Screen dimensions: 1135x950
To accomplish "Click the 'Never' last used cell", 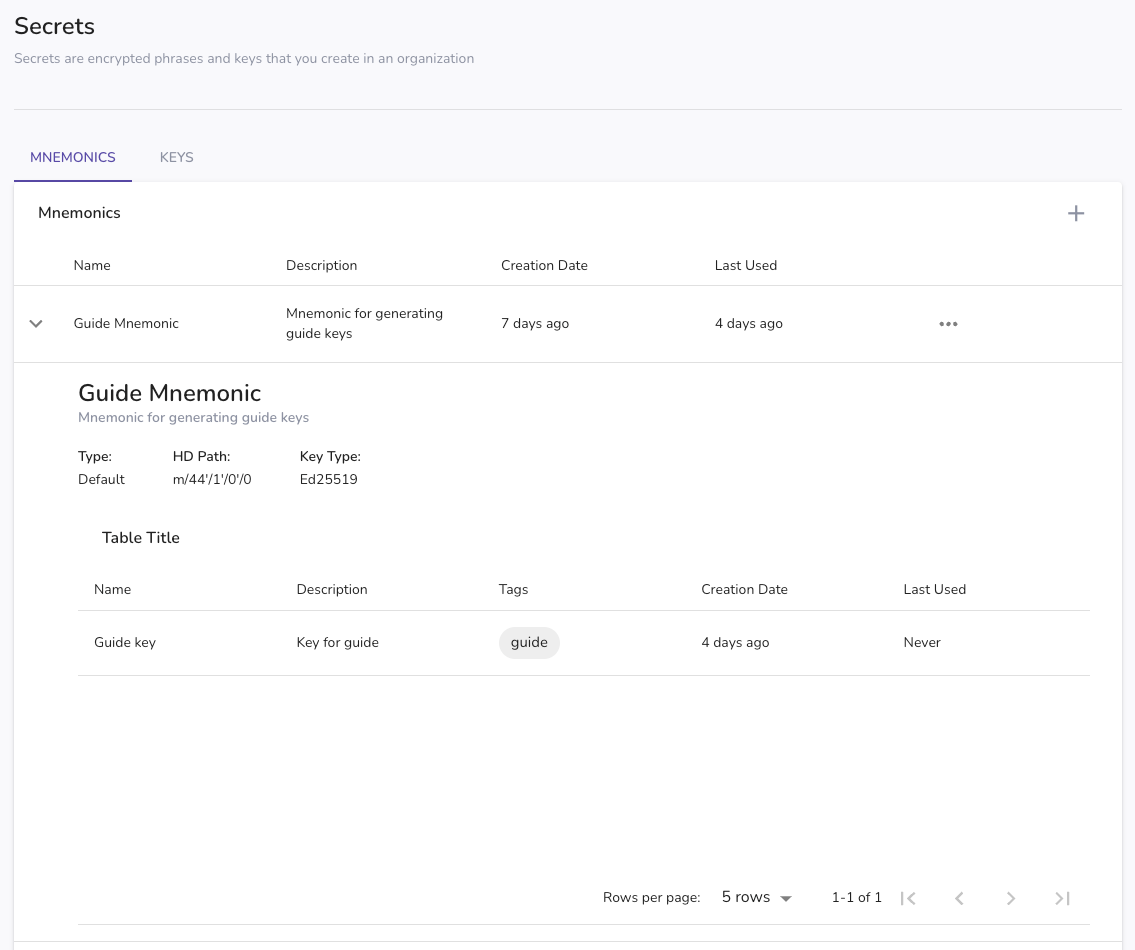I will pyautogui.click(x=921, y=642).
